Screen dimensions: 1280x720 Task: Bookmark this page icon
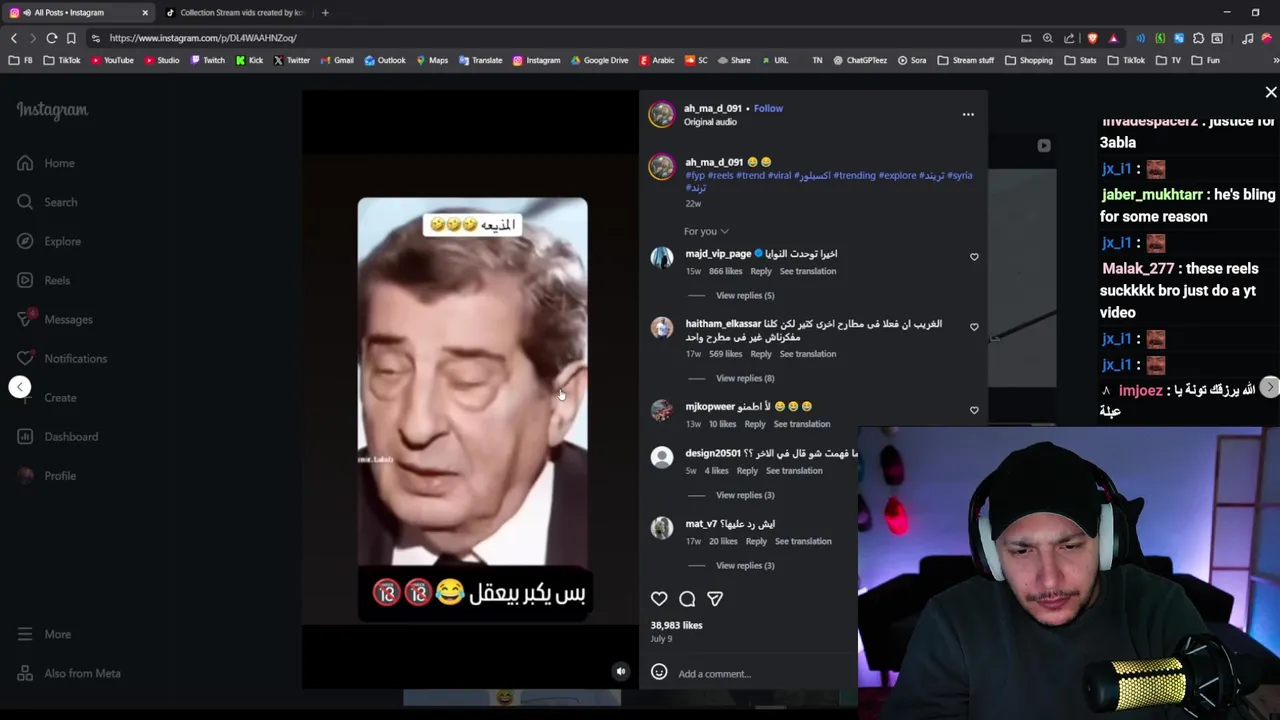(71, 38)
